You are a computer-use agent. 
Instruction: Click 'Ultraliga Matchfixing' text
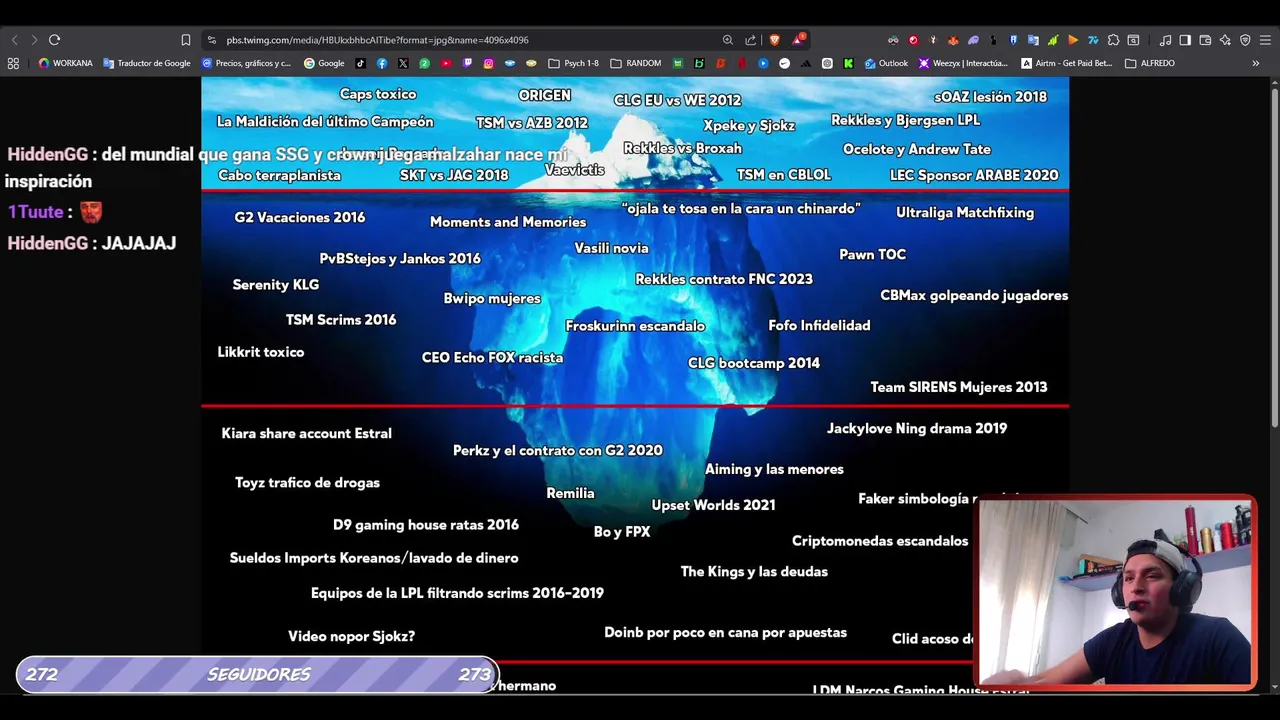965,212
